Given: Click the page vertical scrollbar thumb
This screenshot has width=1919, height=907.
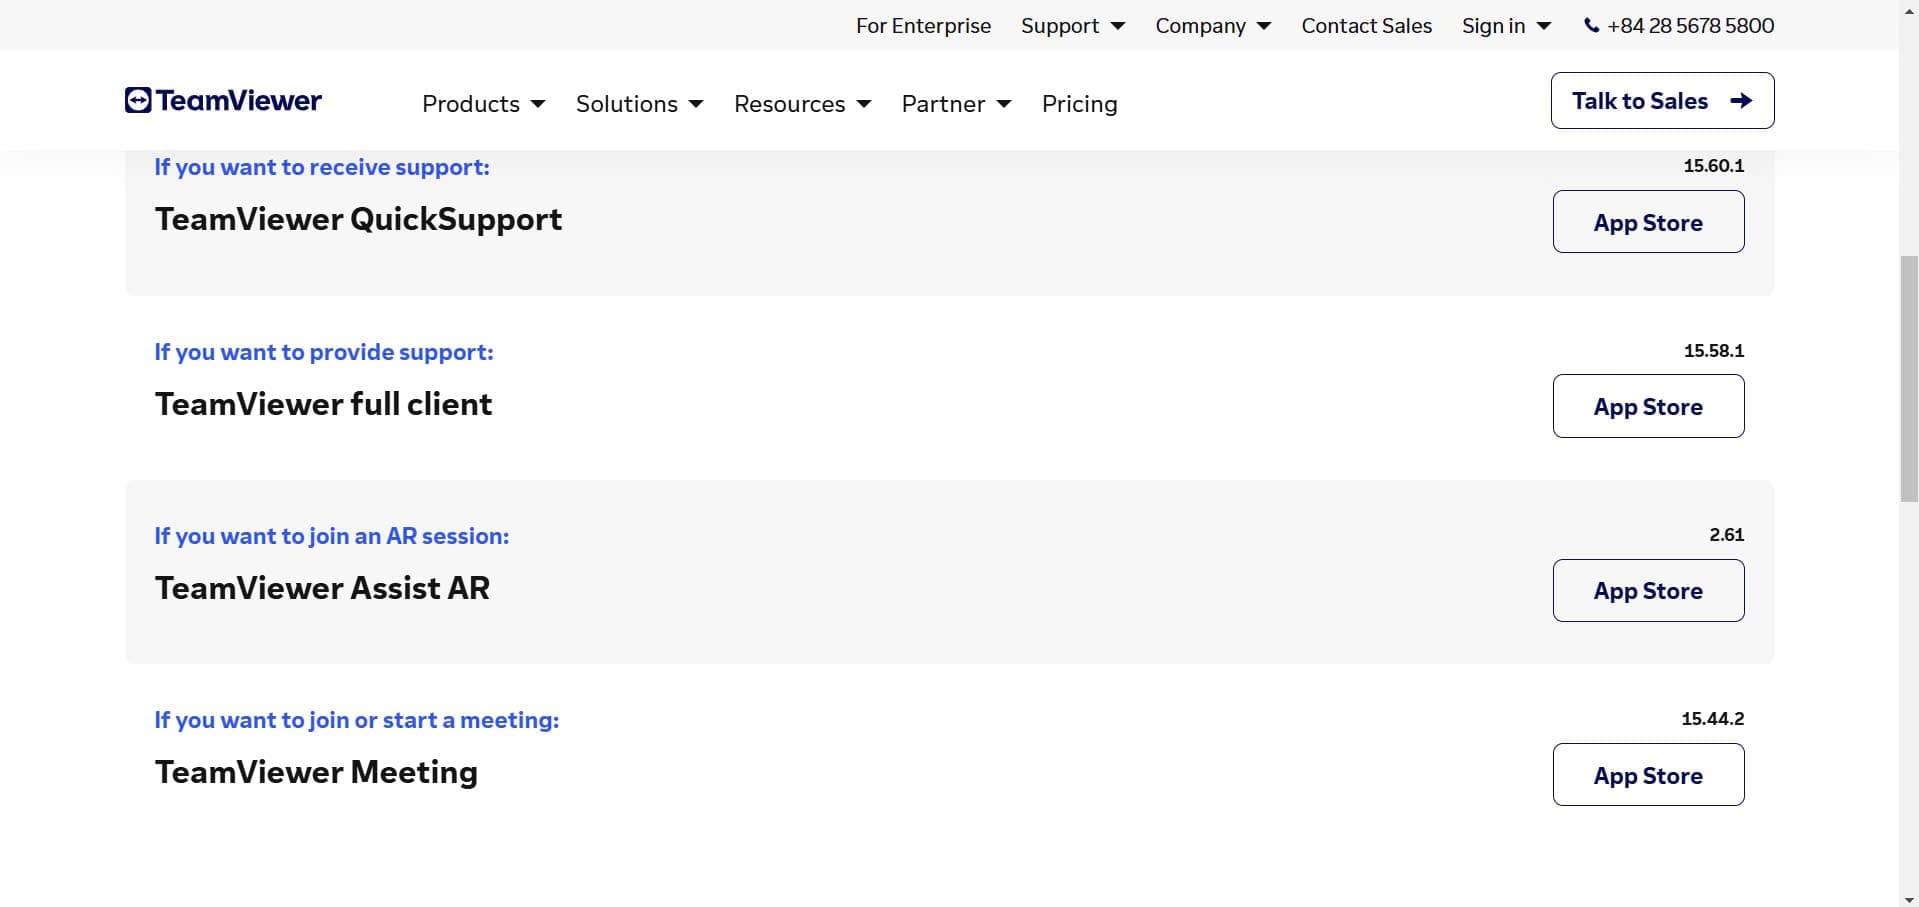Looking at the screenshot, I should [x=1909, y=378].
